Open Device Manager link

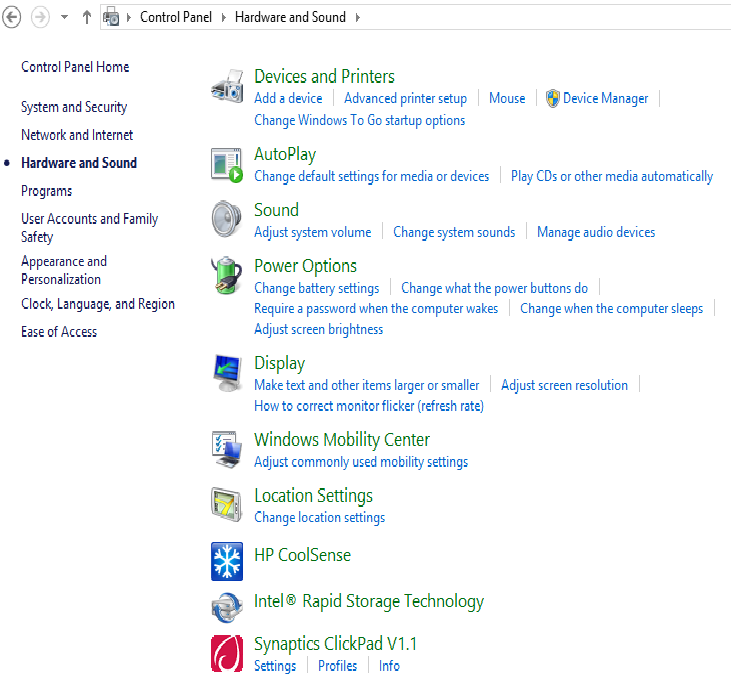(606, 98)
